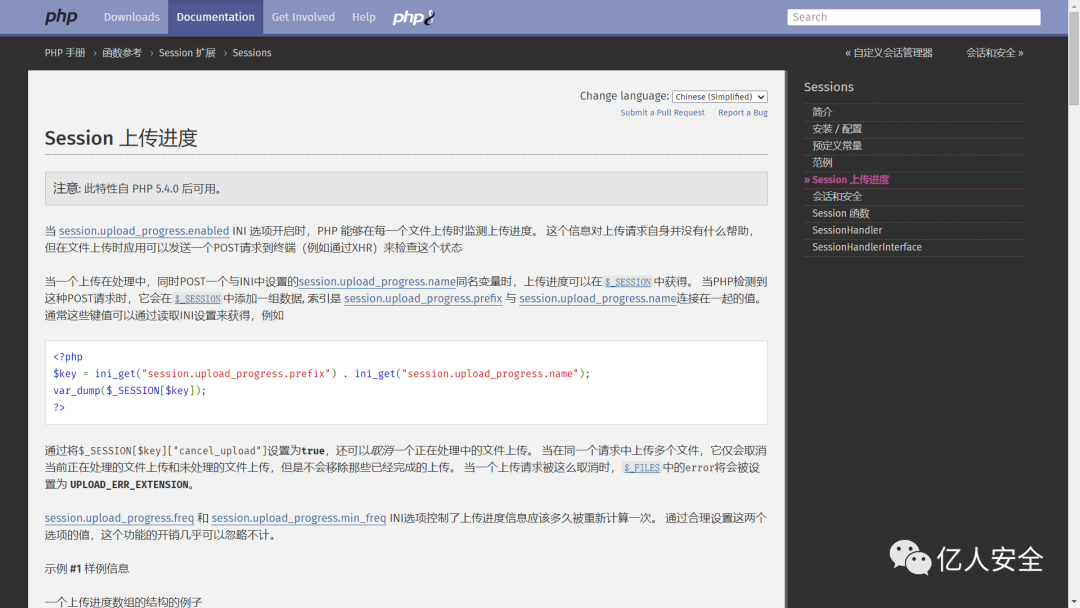The width and height of the screenshot is (1080, 608).
Task: Click 示例 #1 样例信息 heading
Action: [x=87, y=569]
